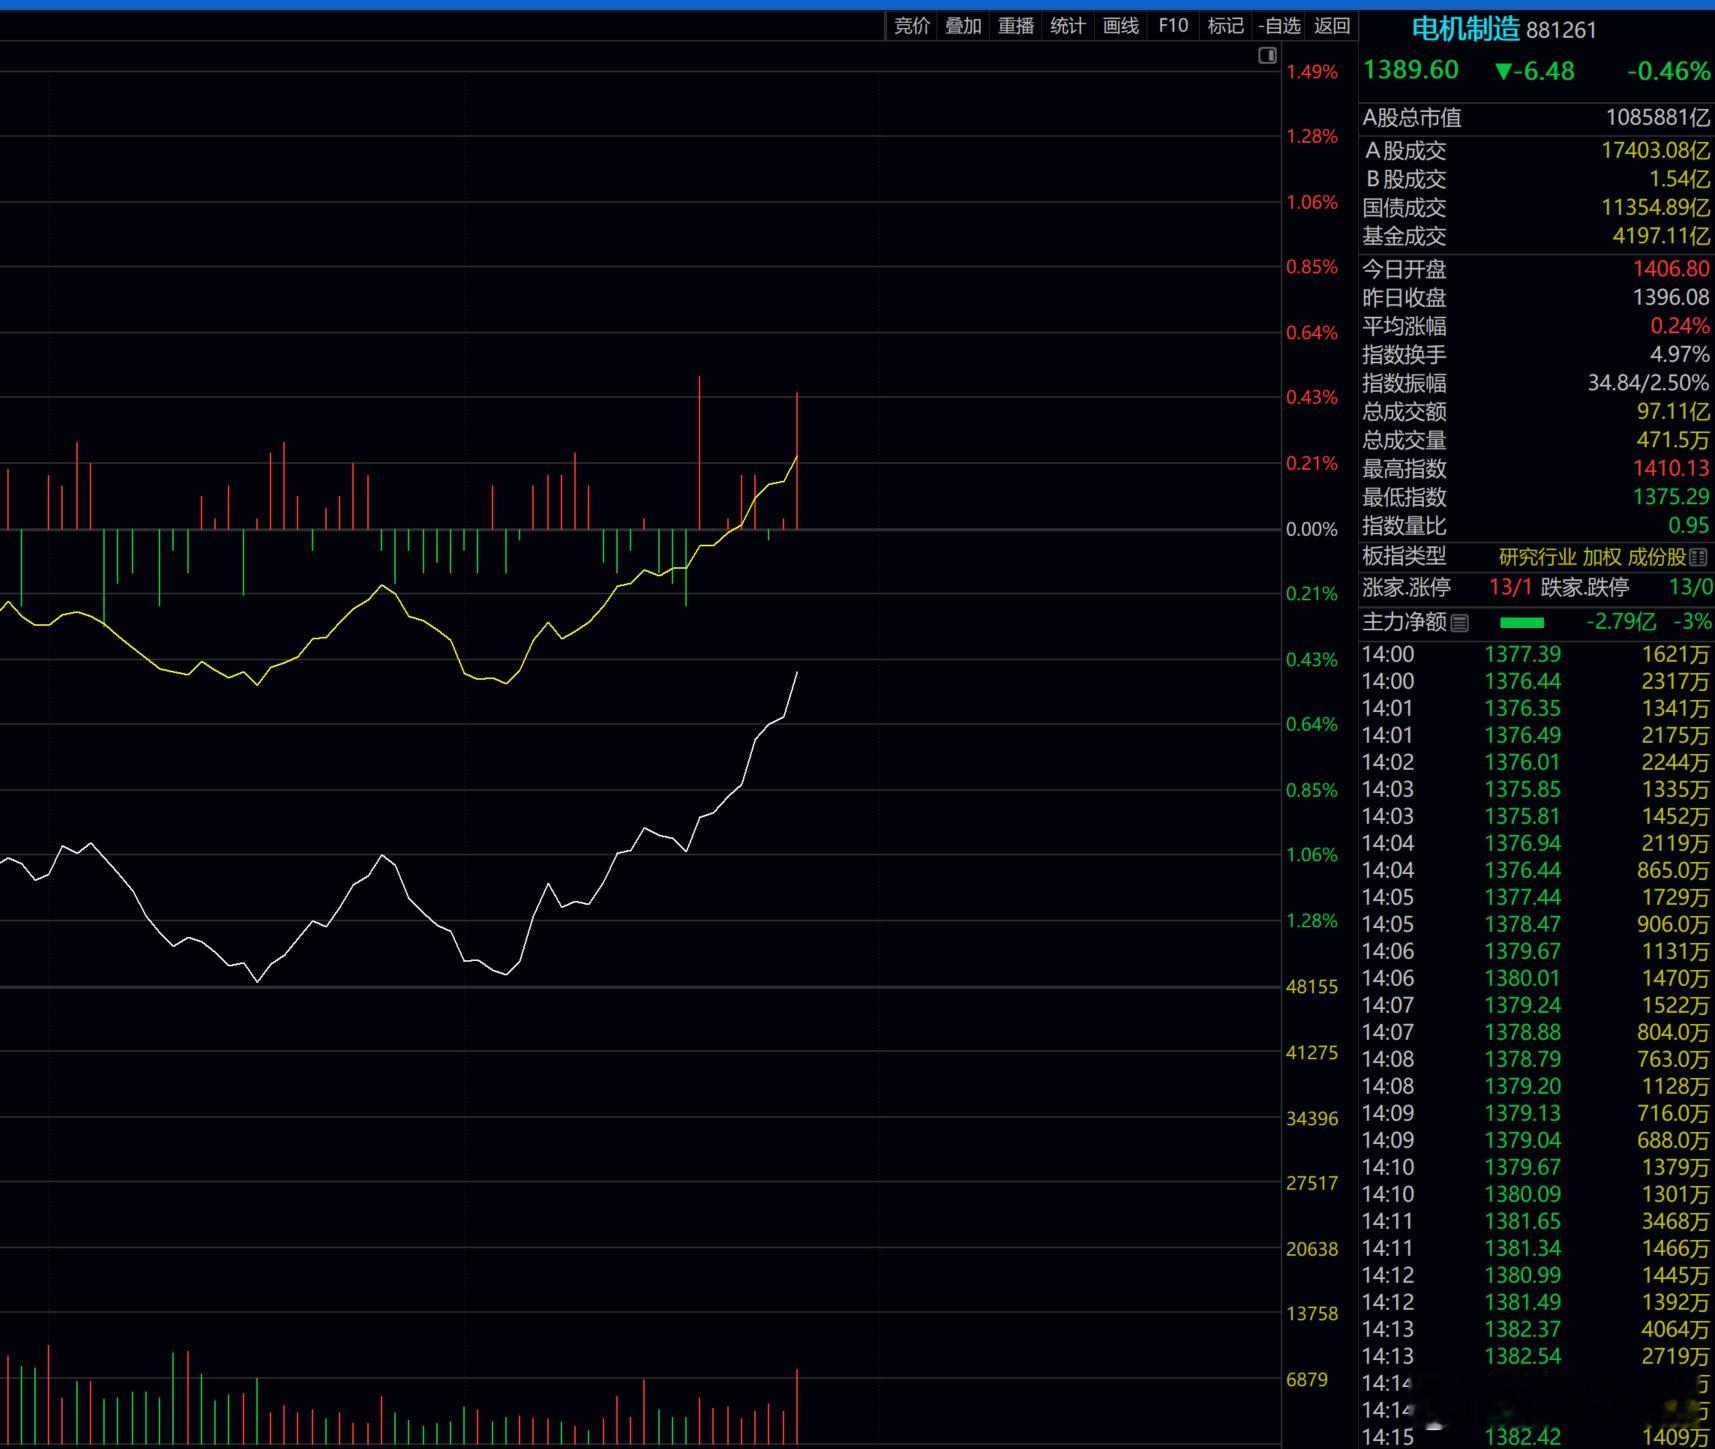This screenshot has width=1715, height=1449.
Task: Click the 6879 volume axis label
Action: (x=1307, y=1380)
